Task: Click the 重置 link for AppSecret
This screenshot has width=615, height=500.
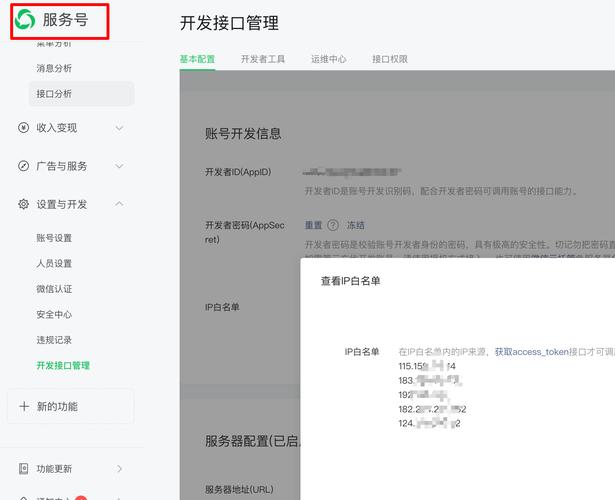Action: tap(313, 226)
